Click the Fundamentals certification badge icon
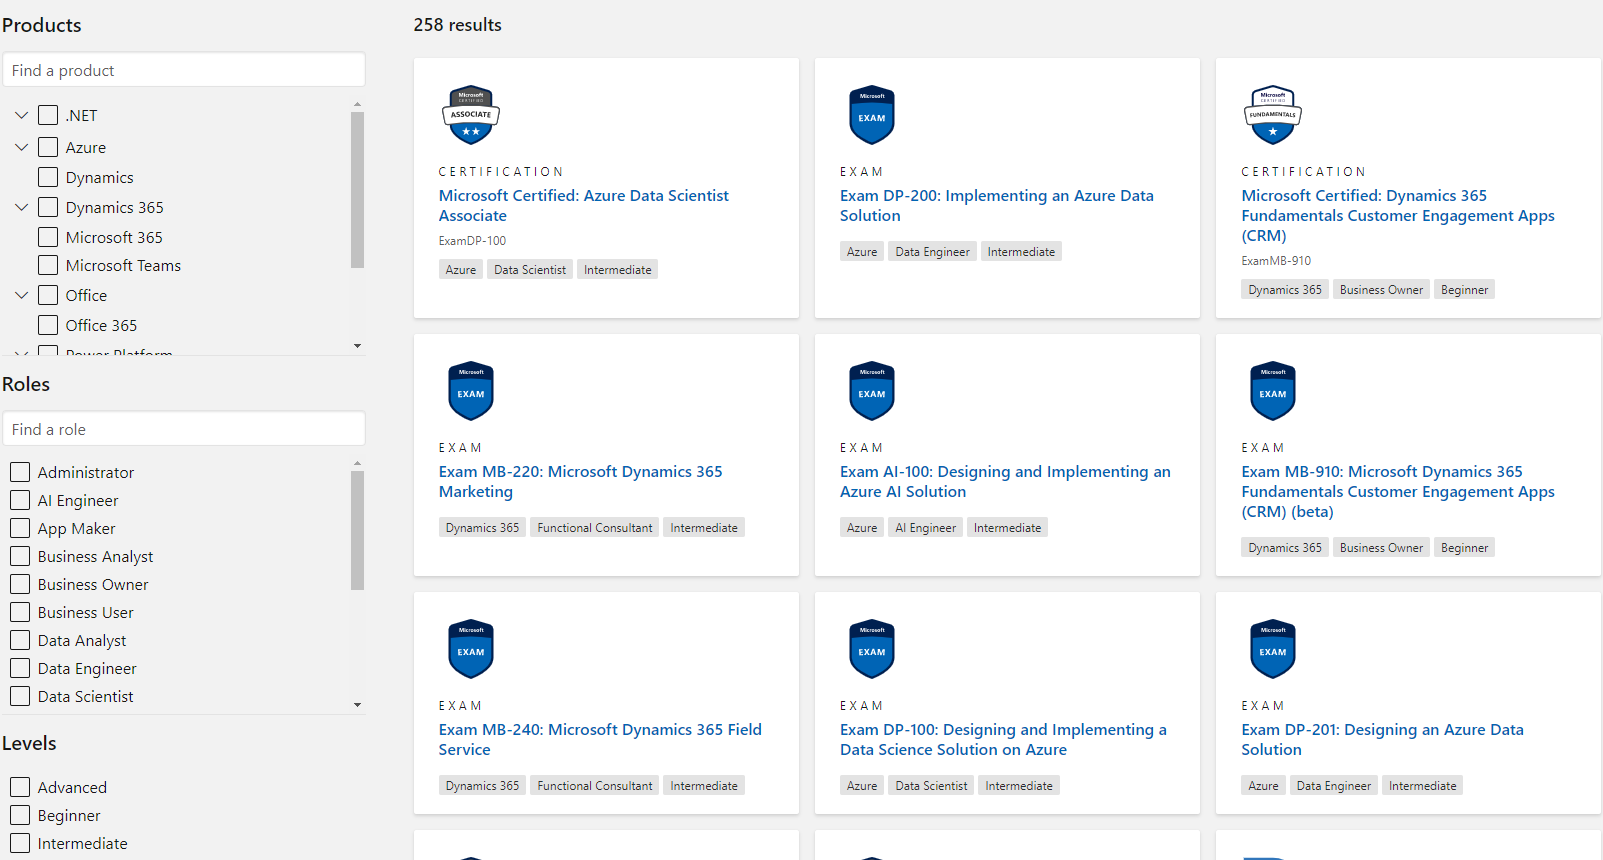 (1273, 115)
